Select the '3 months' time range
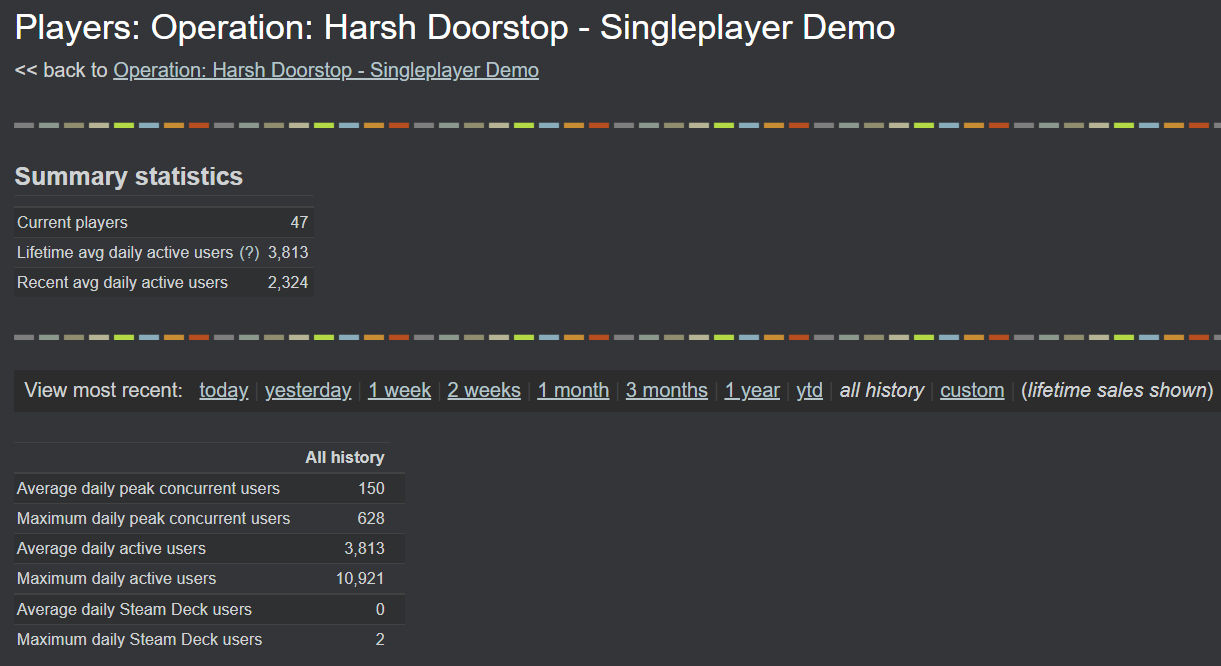 point(666,390)
